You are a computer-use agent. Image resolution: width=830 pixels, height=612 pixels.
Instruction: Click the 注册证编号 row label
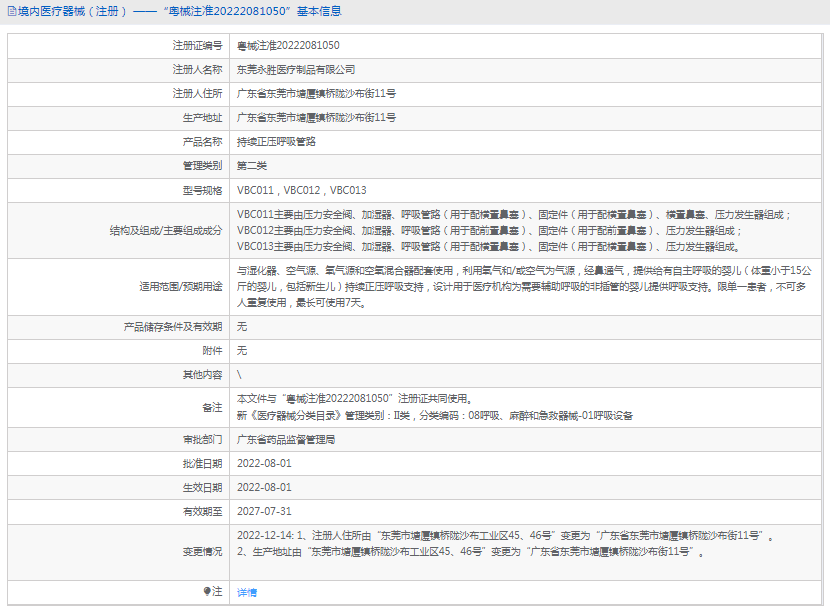pyautogui.click(x=197, y=46)
